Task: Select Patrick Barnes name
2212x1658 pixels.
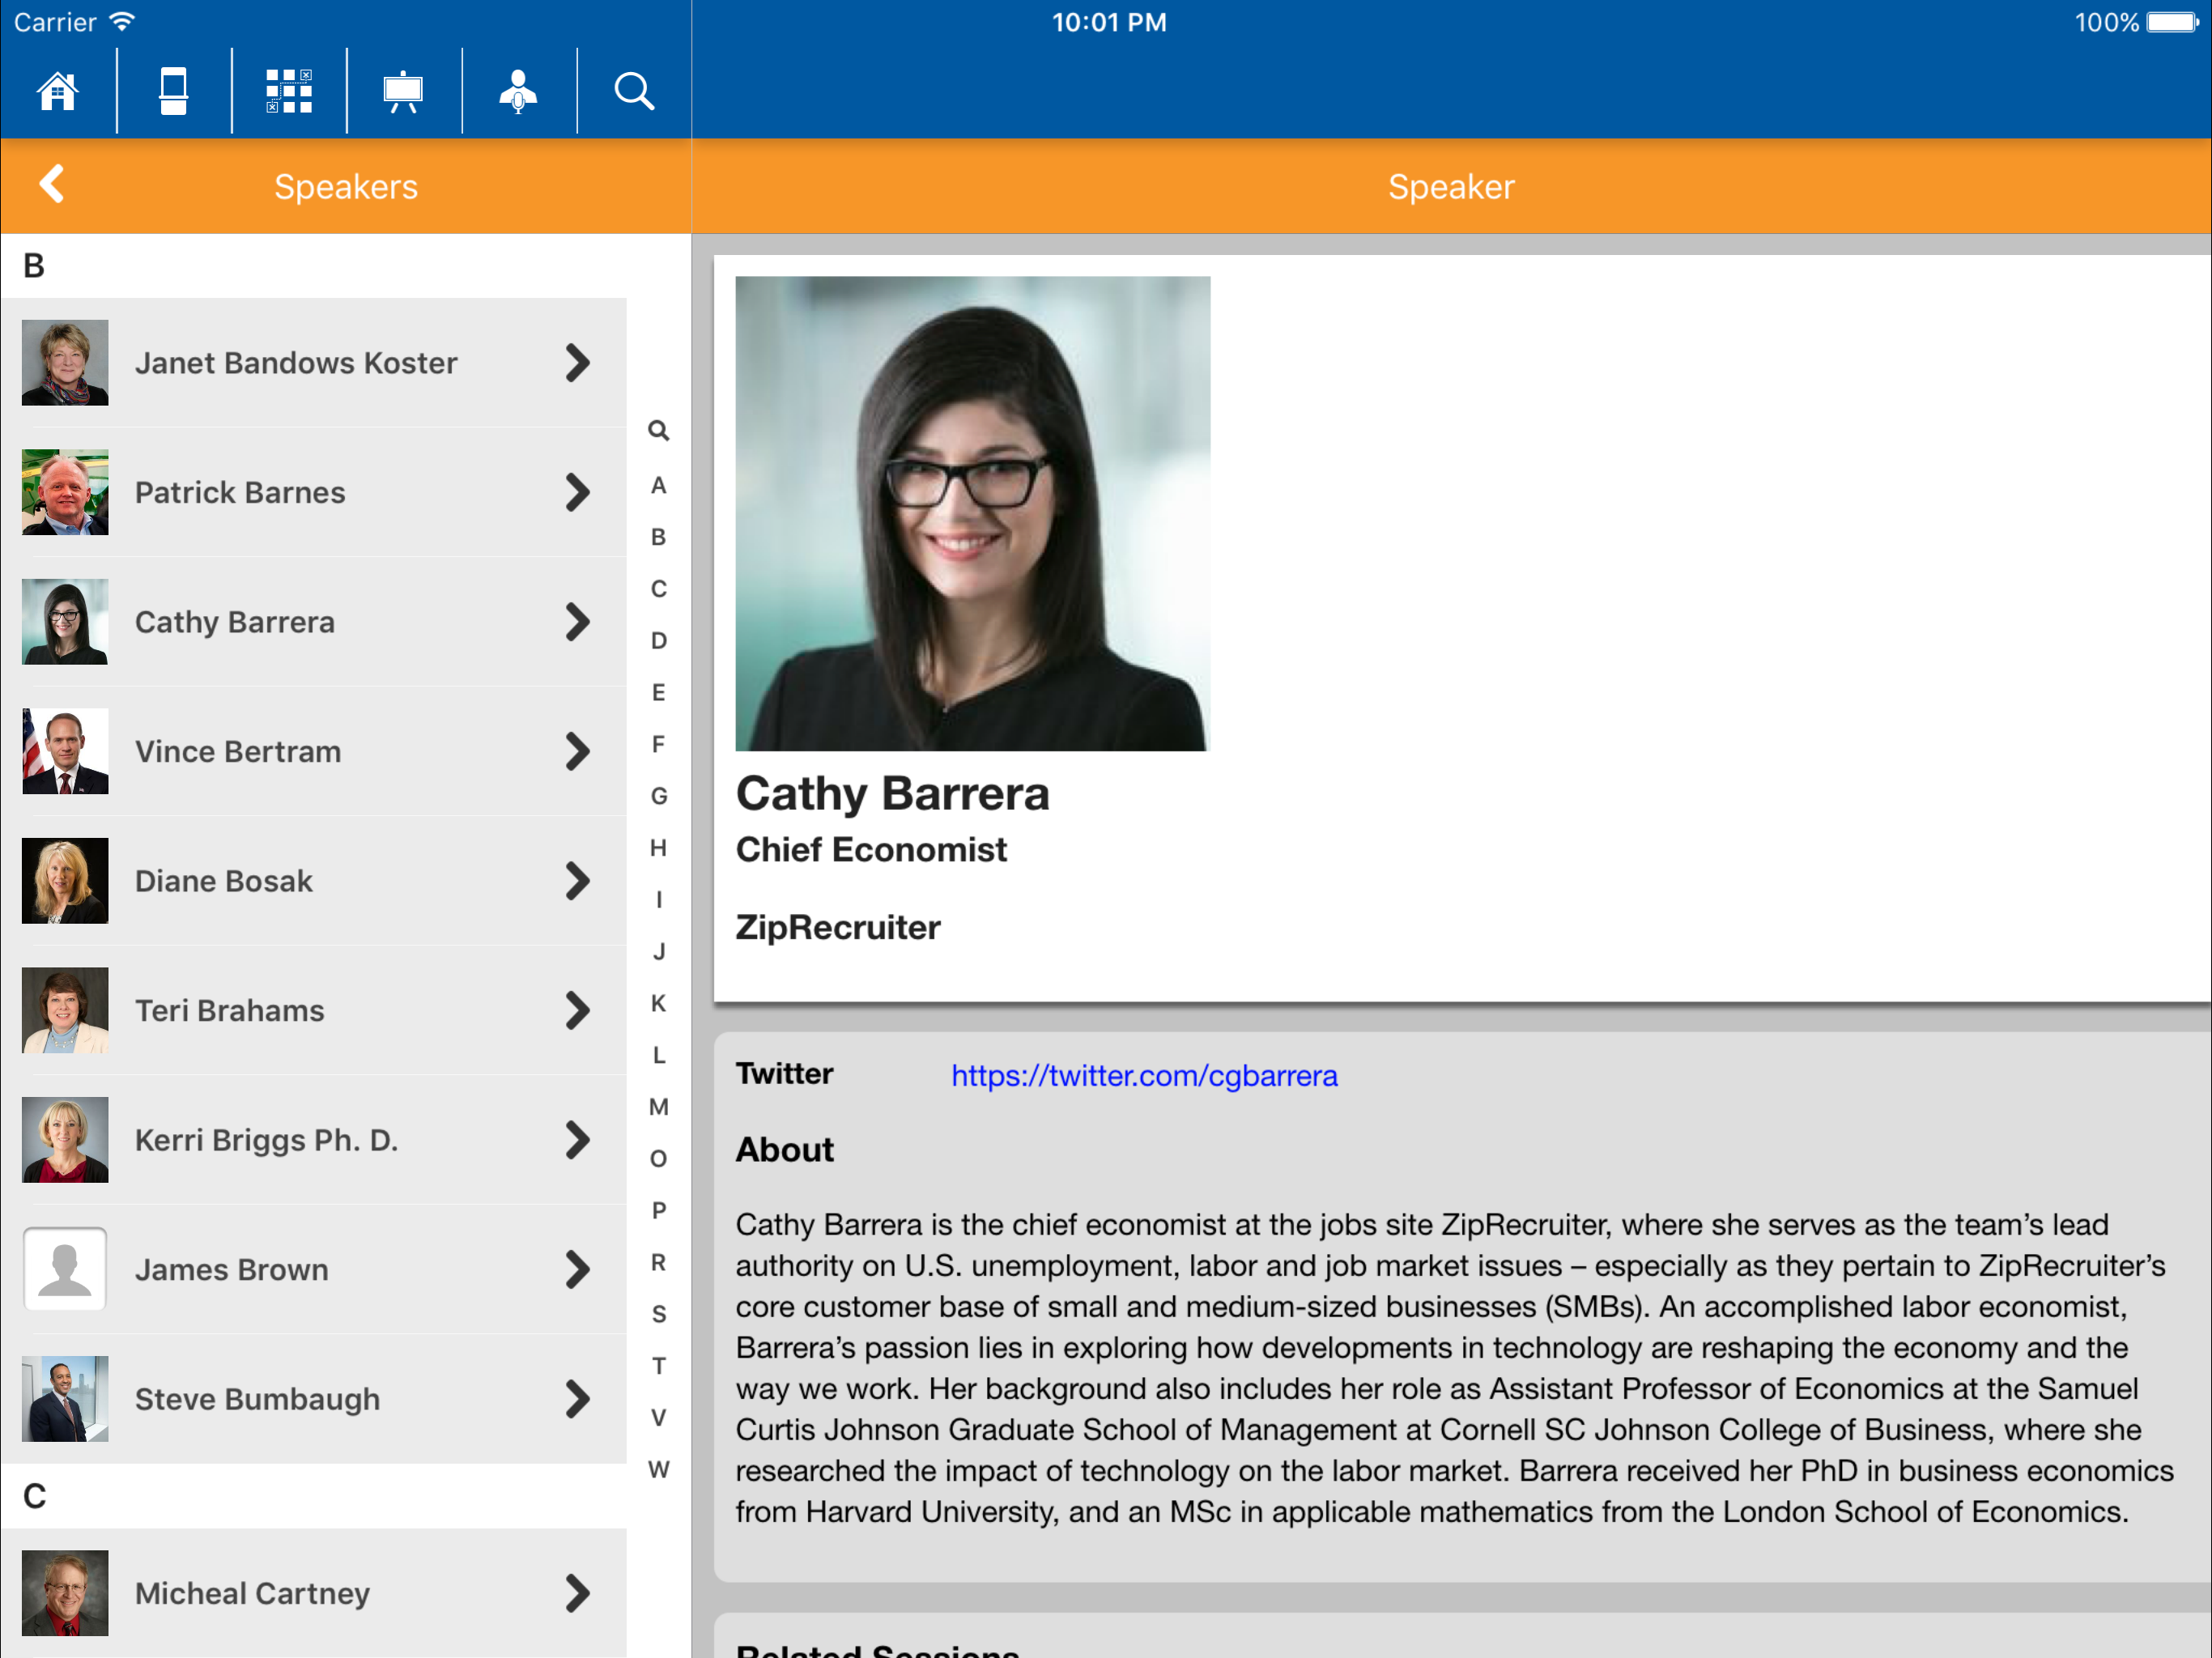Action: coord(240,492)
